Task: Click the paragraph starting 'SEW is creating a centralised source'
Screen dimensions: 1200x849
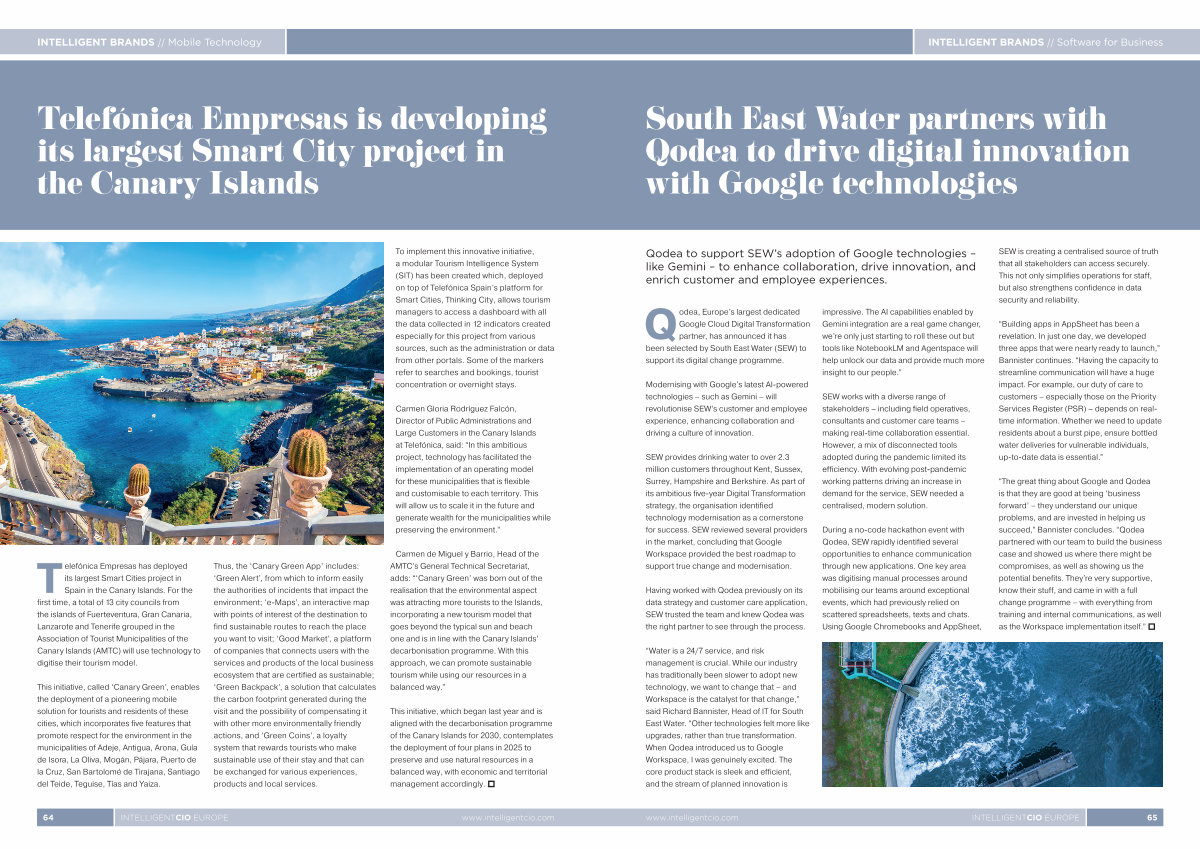Action: [1079, 275]
